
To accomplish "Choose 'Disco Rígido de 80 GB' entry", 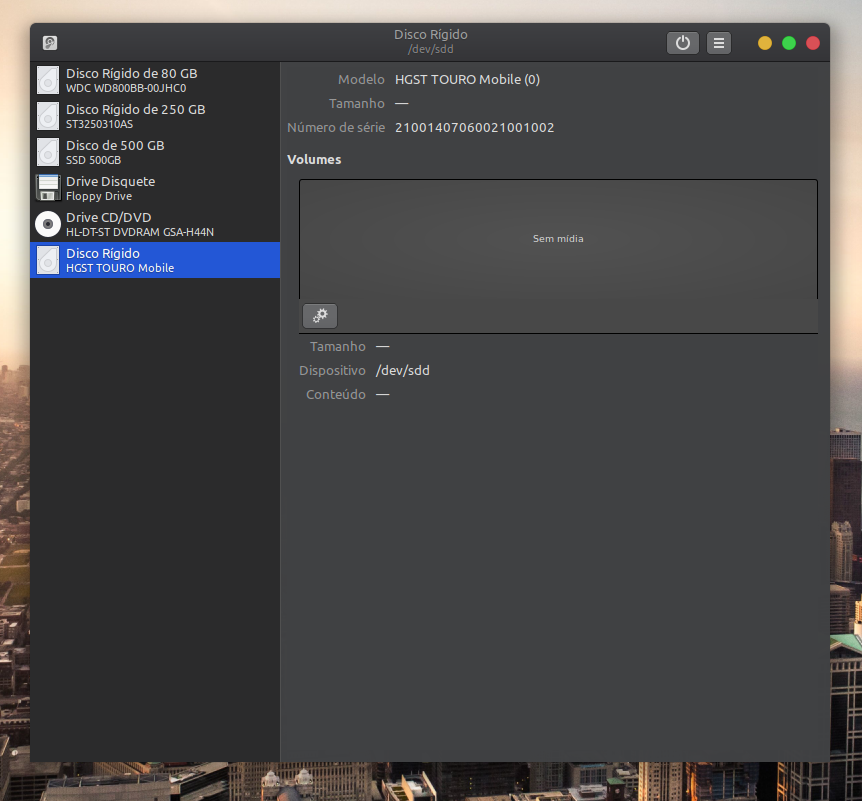I will tap(155, 80).
